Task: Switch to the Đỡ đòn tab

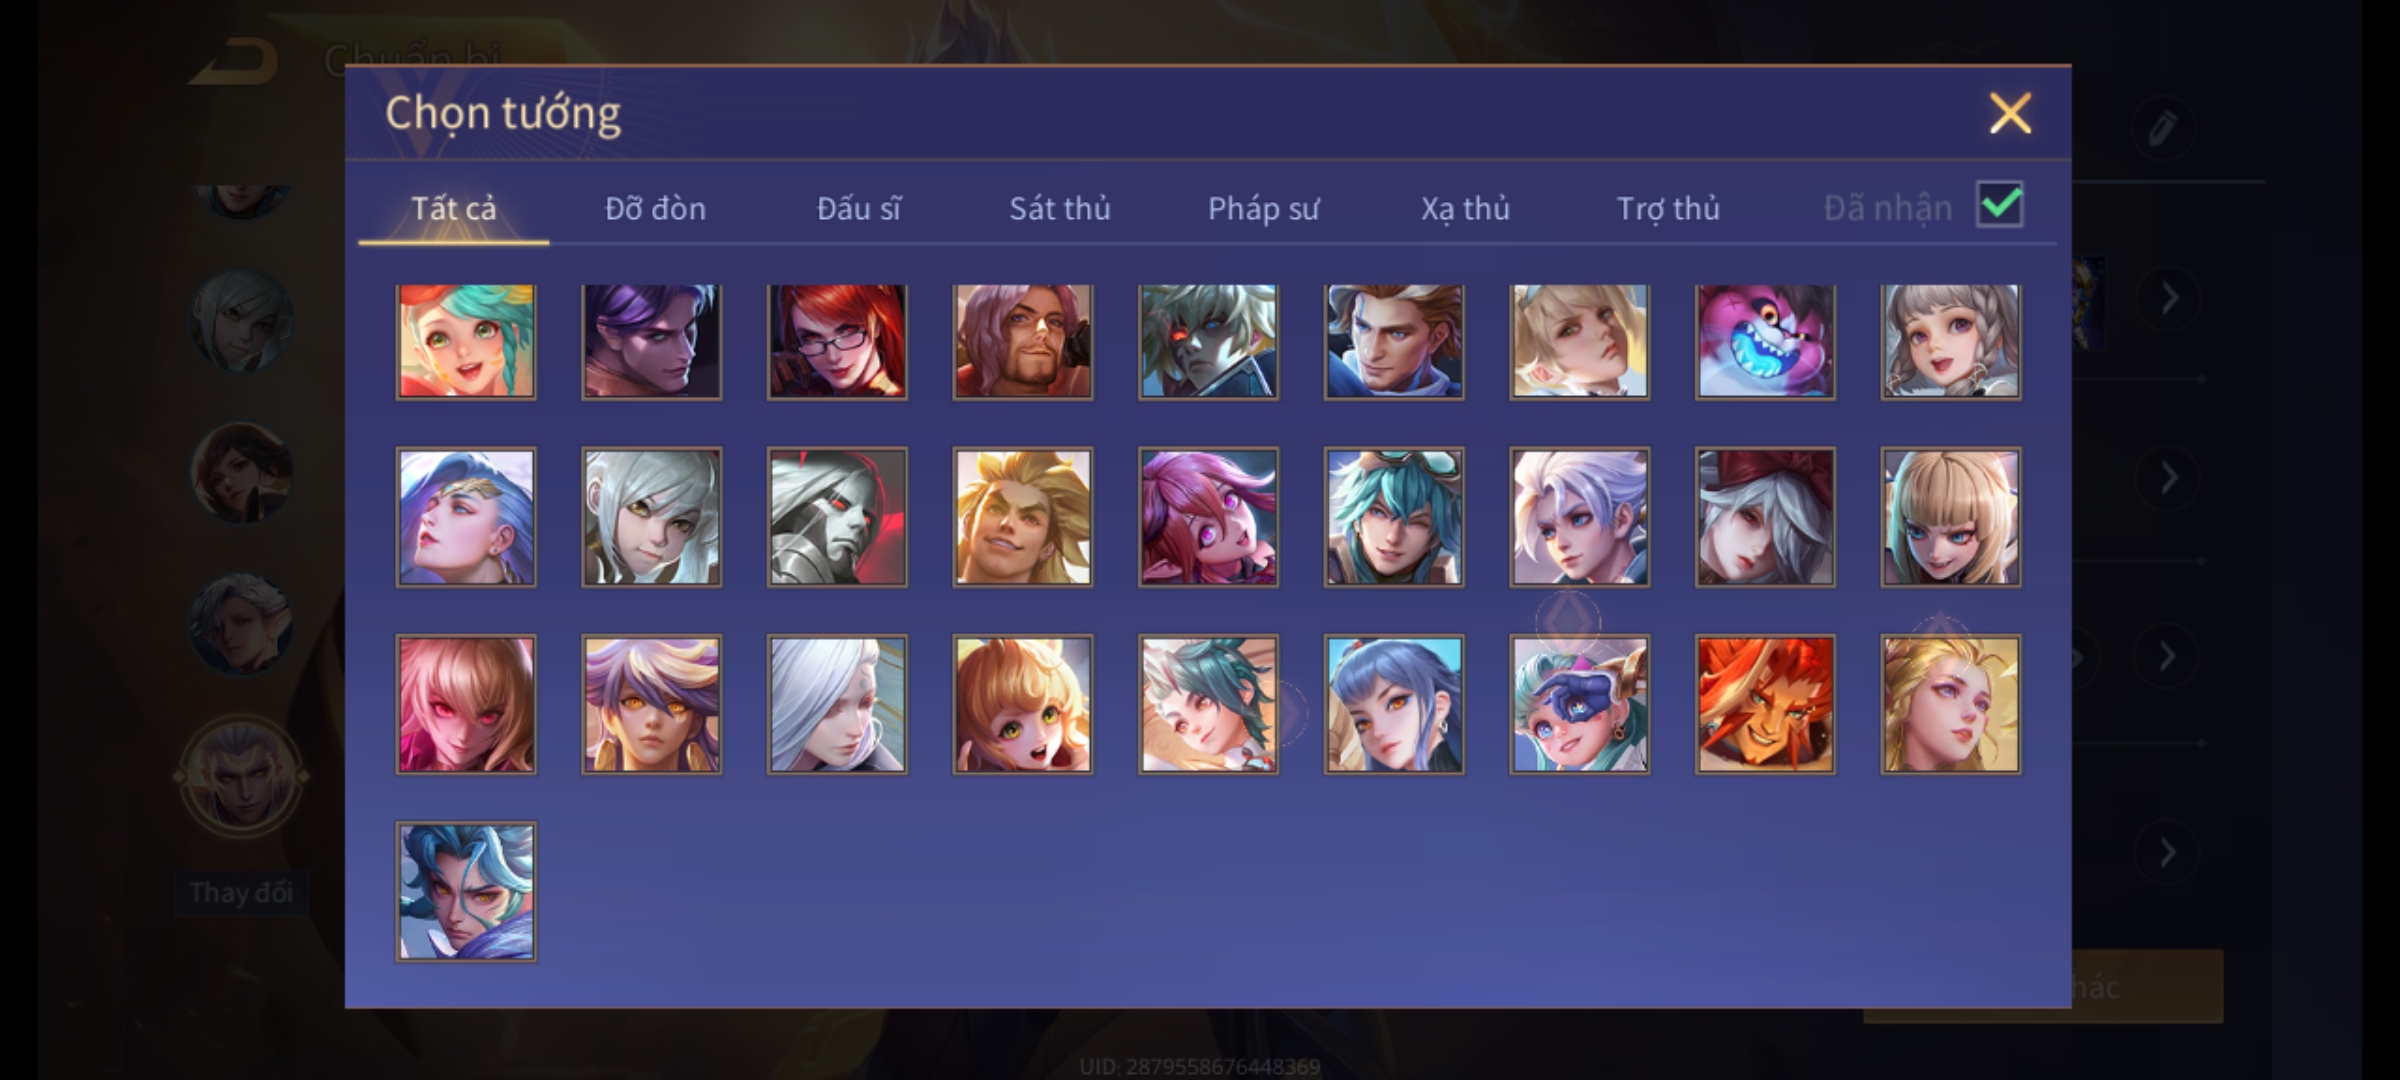Action: 656,208
